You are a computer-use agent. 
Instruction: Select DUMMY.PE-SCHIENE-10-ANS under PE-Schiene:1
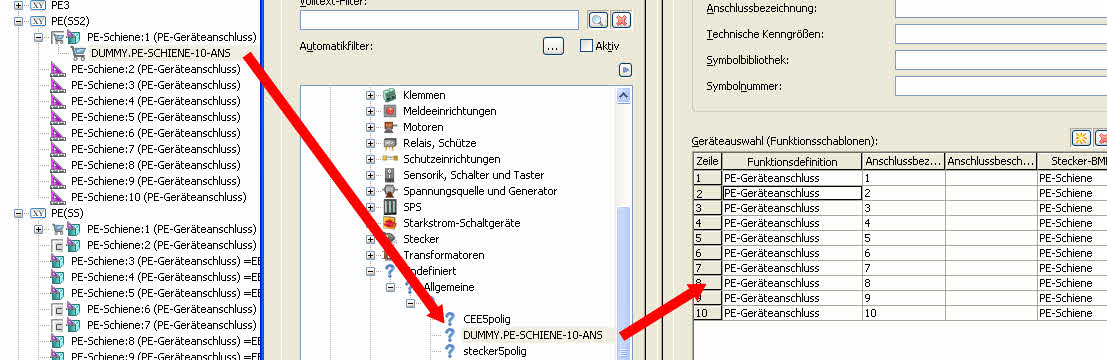[x=160, y=53]
